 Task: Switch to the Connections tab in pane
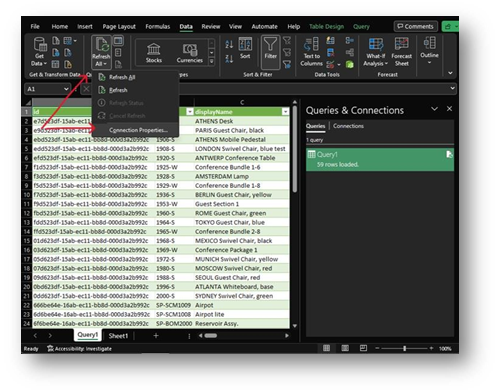pyautogui.click(x=348, y=126)
